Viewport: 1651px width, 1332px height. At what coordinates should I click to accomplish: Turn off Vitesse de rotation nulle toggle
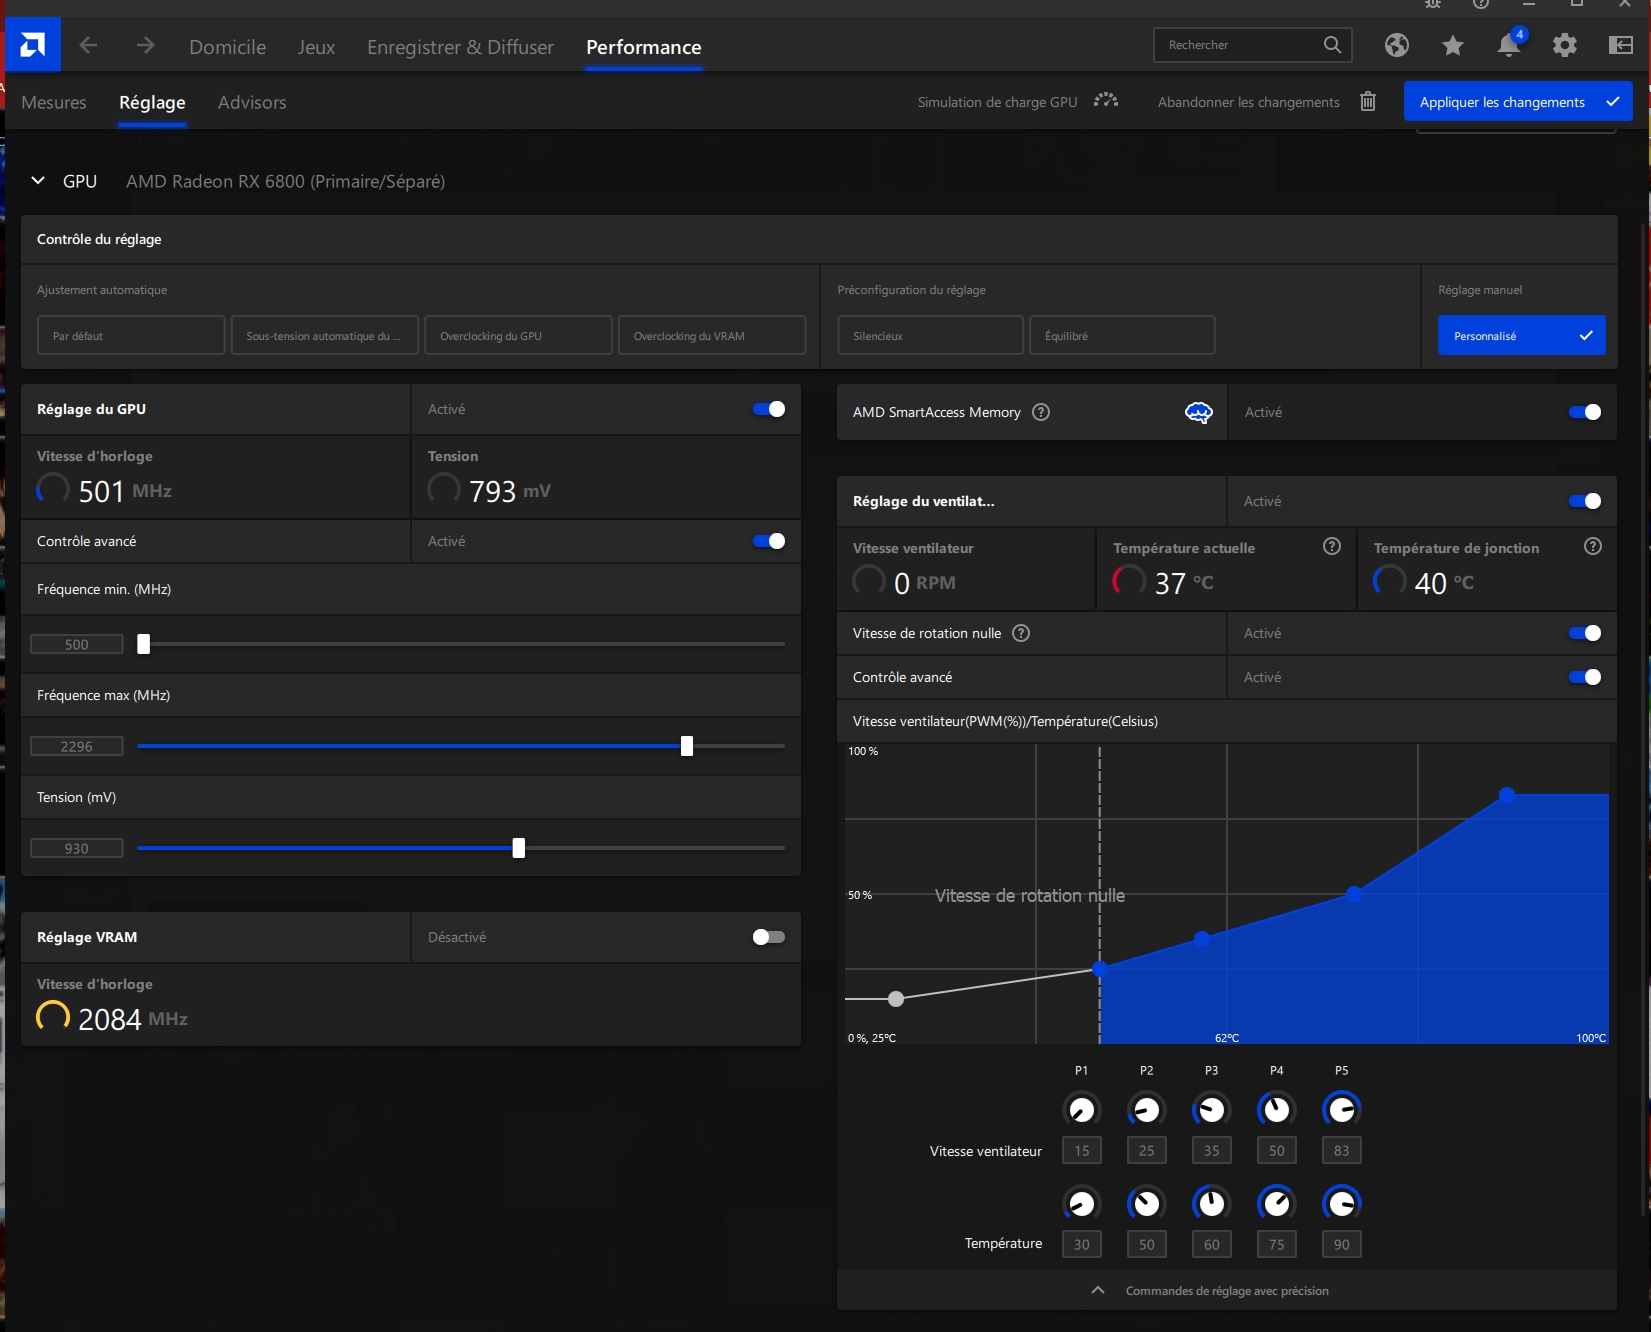1584,633
